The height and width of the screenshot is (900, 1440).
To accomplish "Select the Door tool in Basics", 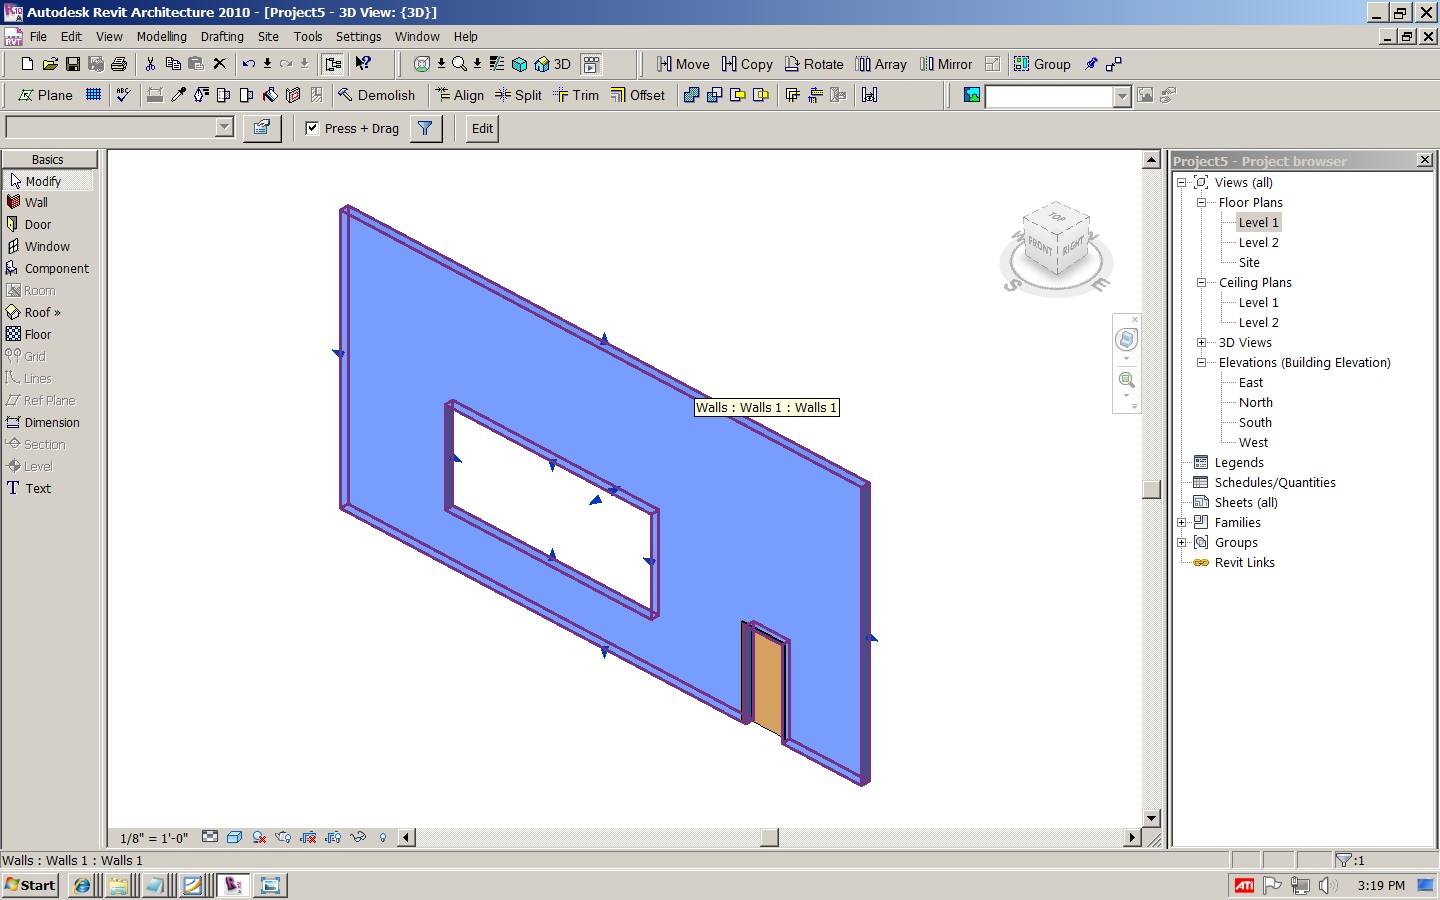I will (x=37, y=224).
